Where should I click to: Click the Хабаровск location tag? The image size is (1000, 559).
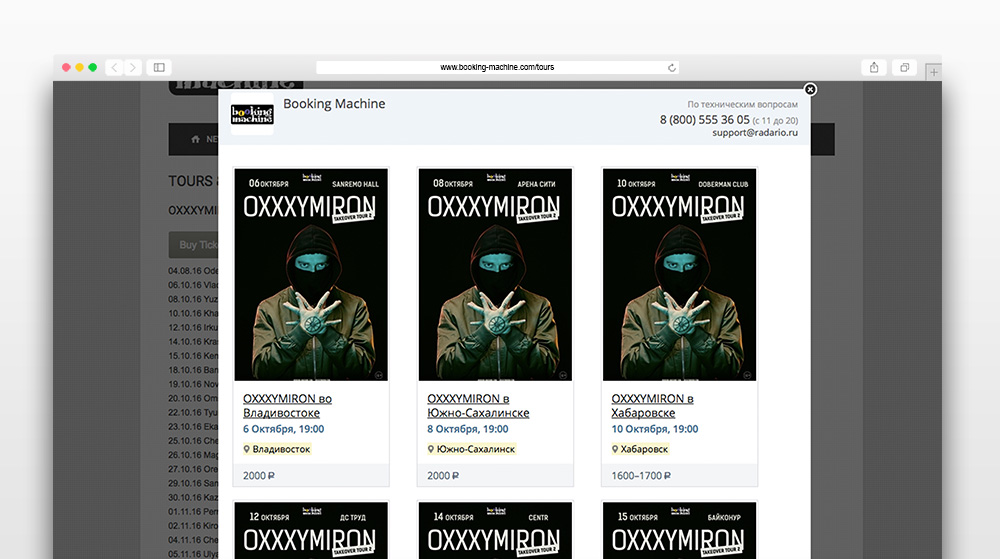[x=640, y=449]
